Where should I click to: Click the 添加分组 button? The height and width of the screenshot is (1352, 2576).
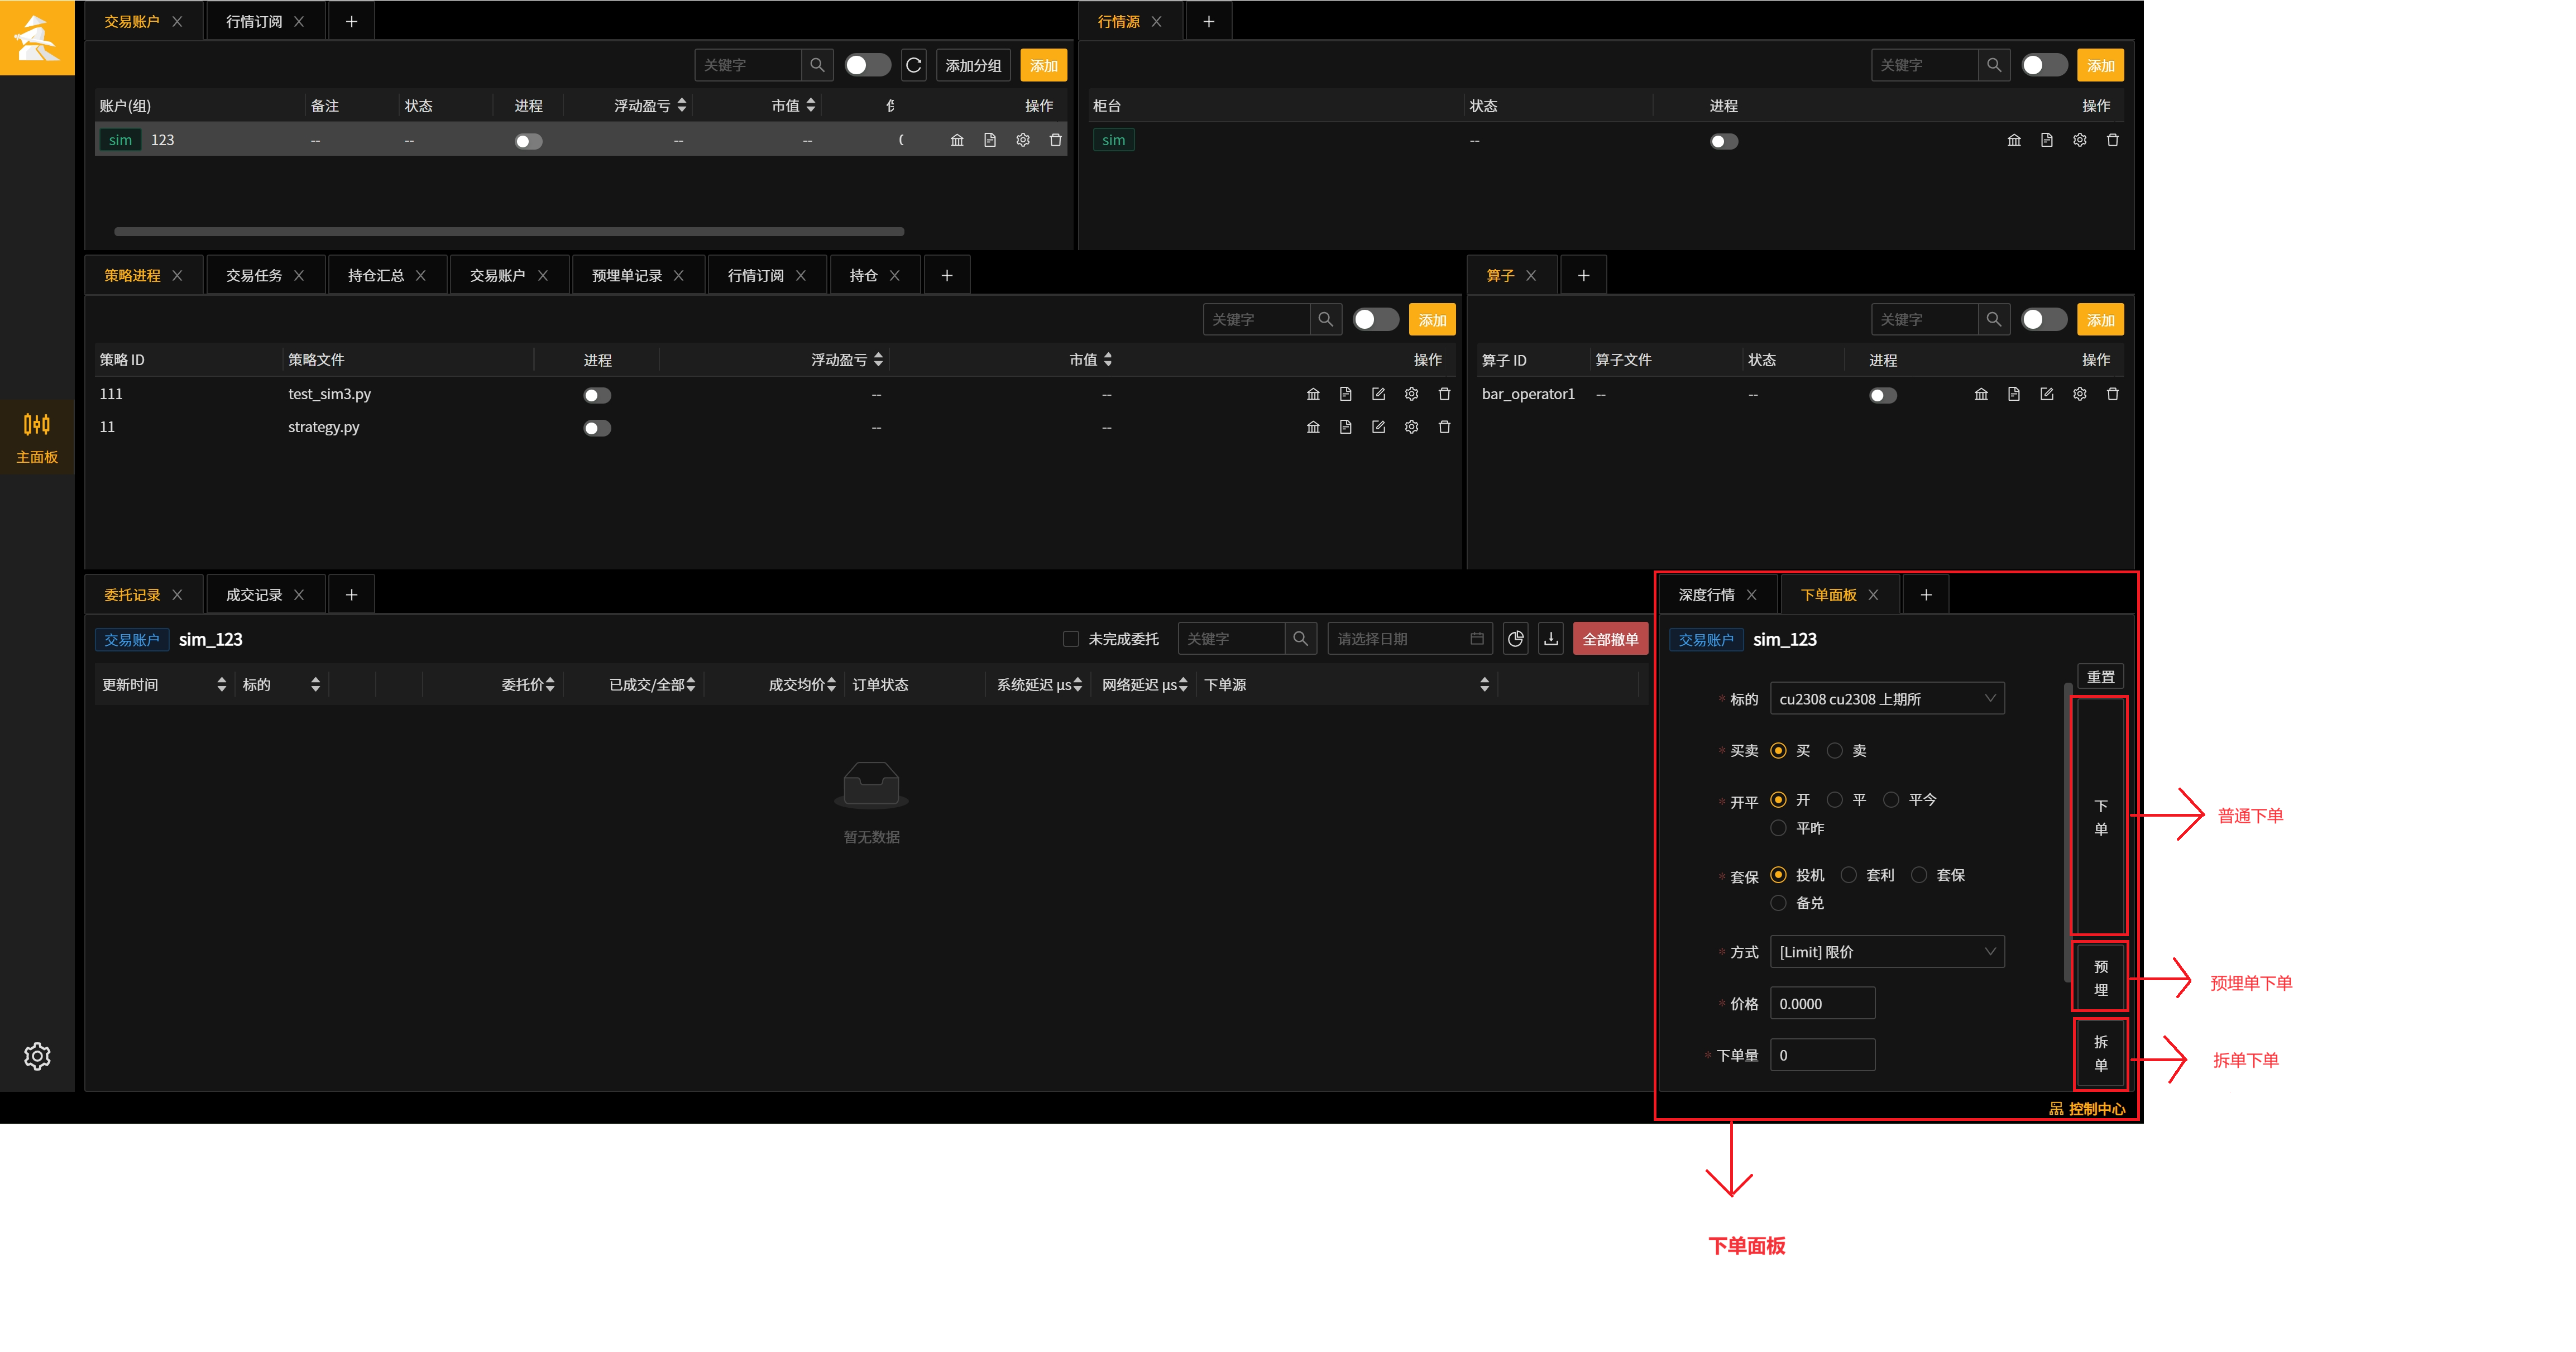[x=973, y=65]
